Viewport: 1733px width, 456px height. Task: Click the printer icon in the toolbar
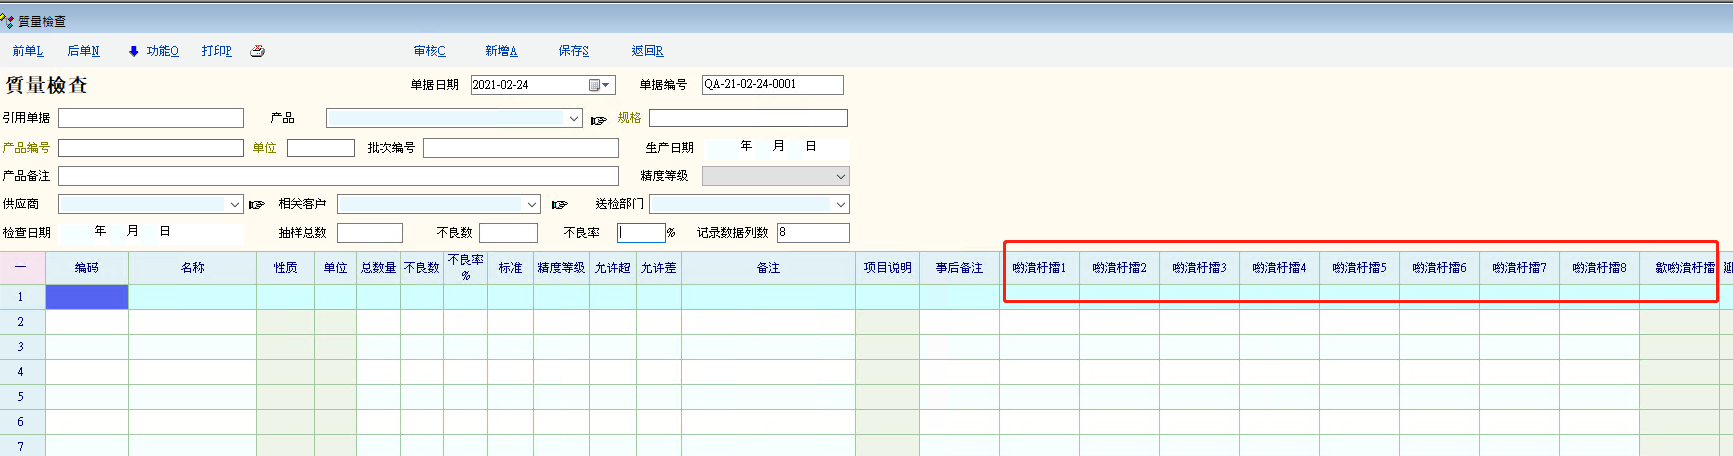tap(257, 51)
